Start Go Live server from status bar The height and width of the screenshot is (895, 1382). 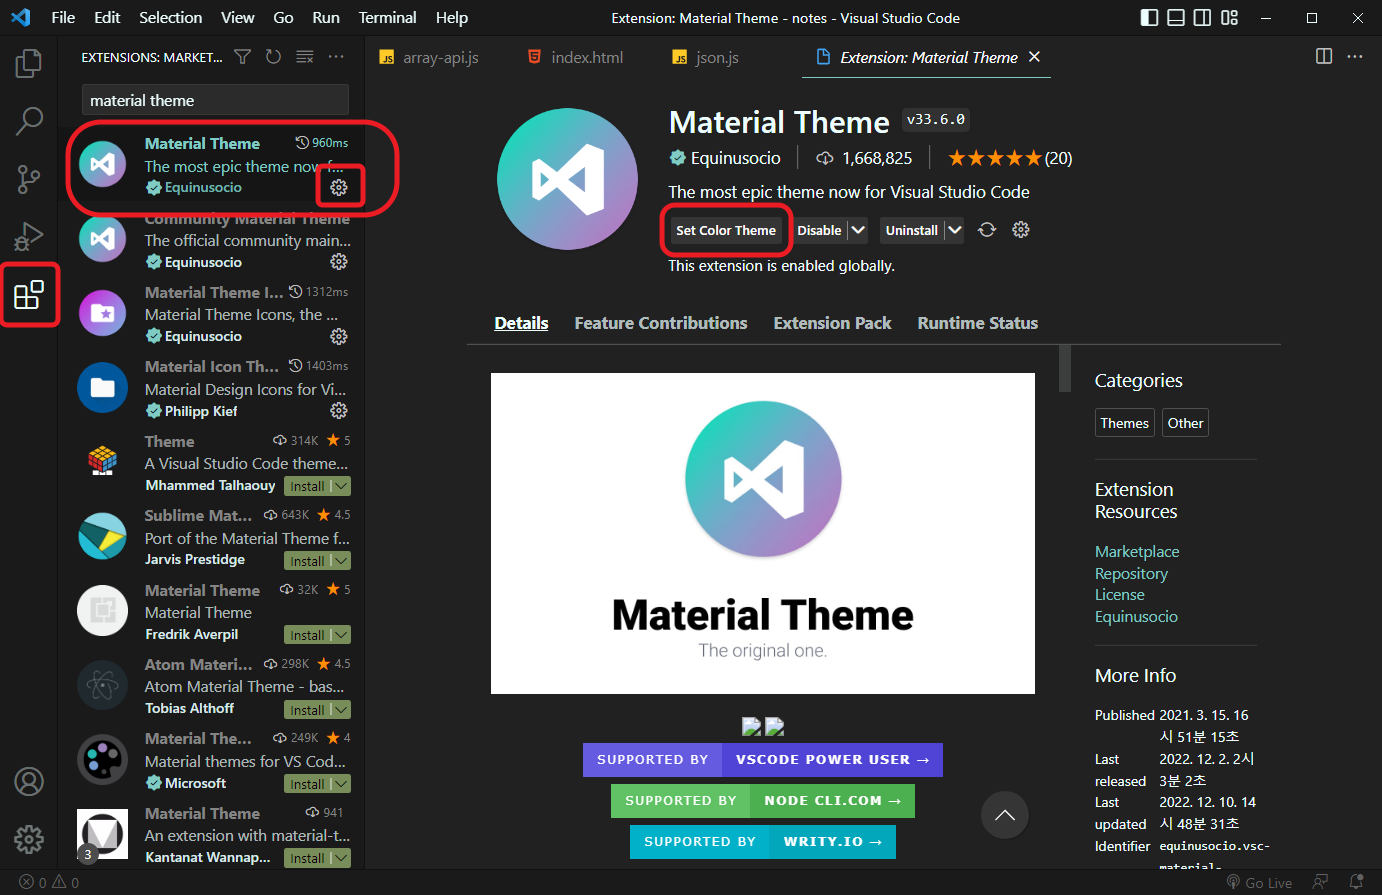pyautogui.click(x=1259, y=883)
